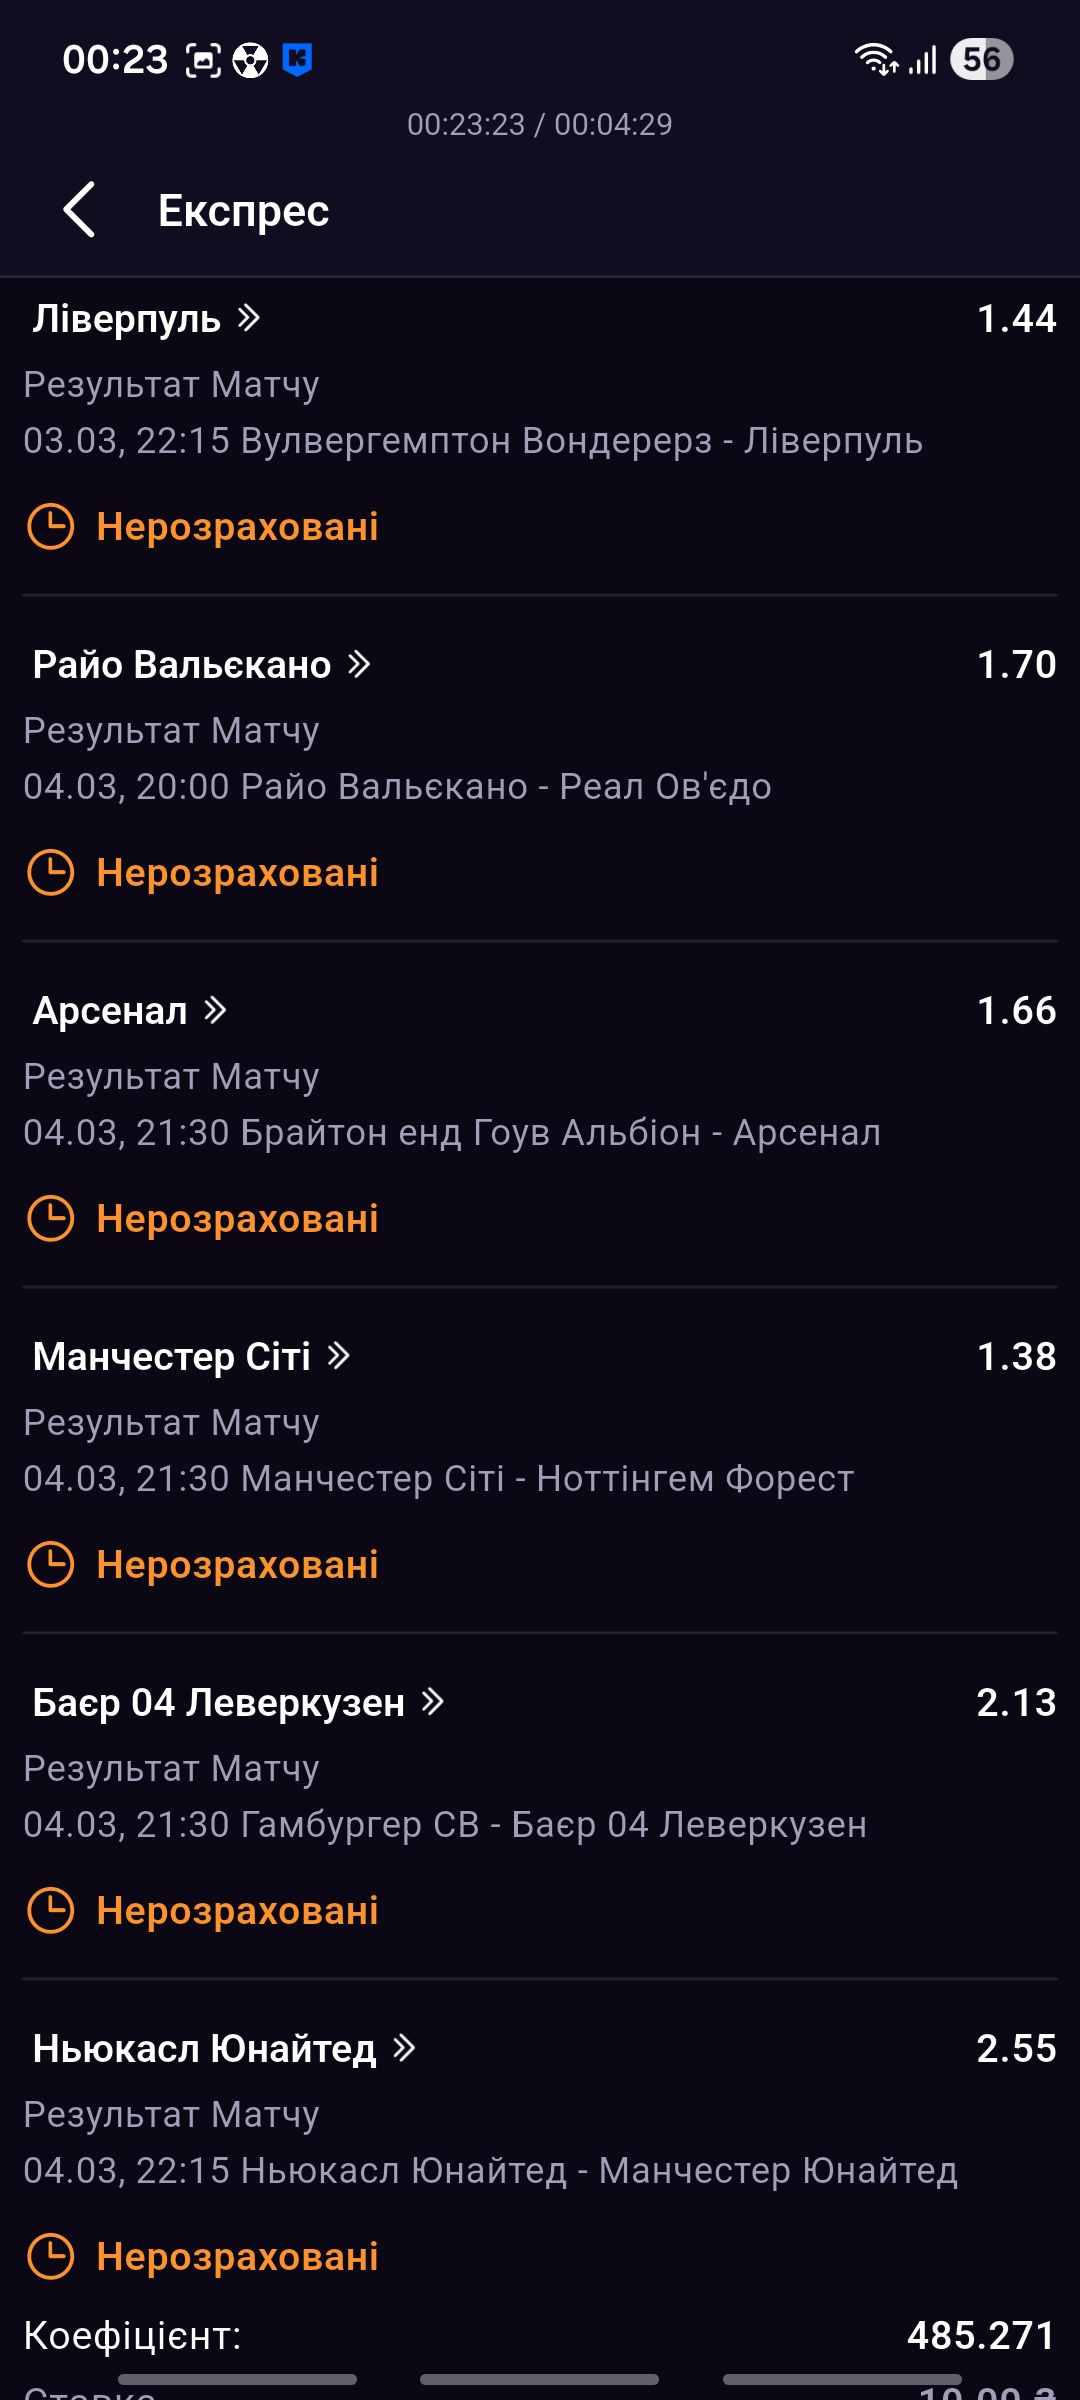The height and width of the screenshot is (2400, 1080).
Task: Expand the Райо Вальєкано double-chevron arrow
Action: point(359,665)
